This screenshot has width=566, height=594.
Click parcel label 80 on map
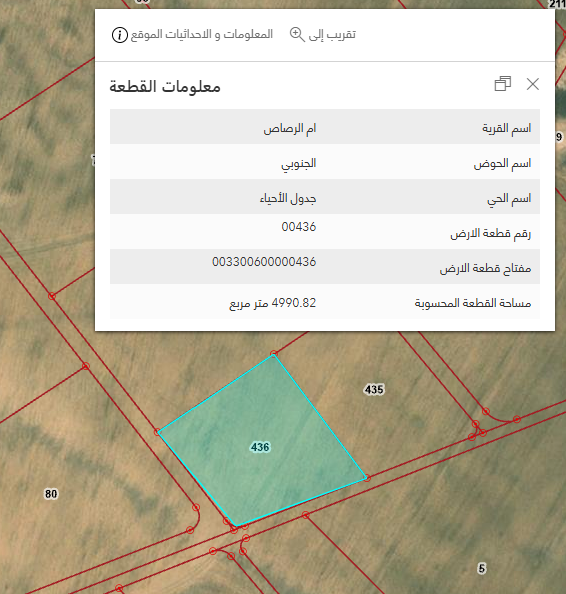(51, 494)
